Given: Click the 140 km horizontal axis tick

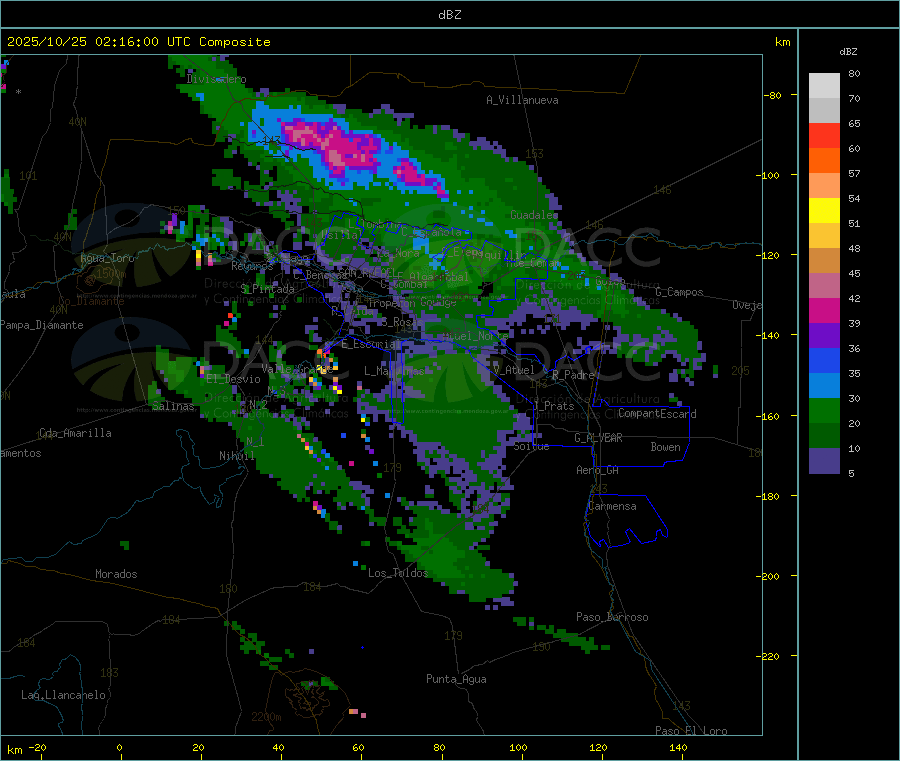Looking at the screenshot, I should point(678,748).
